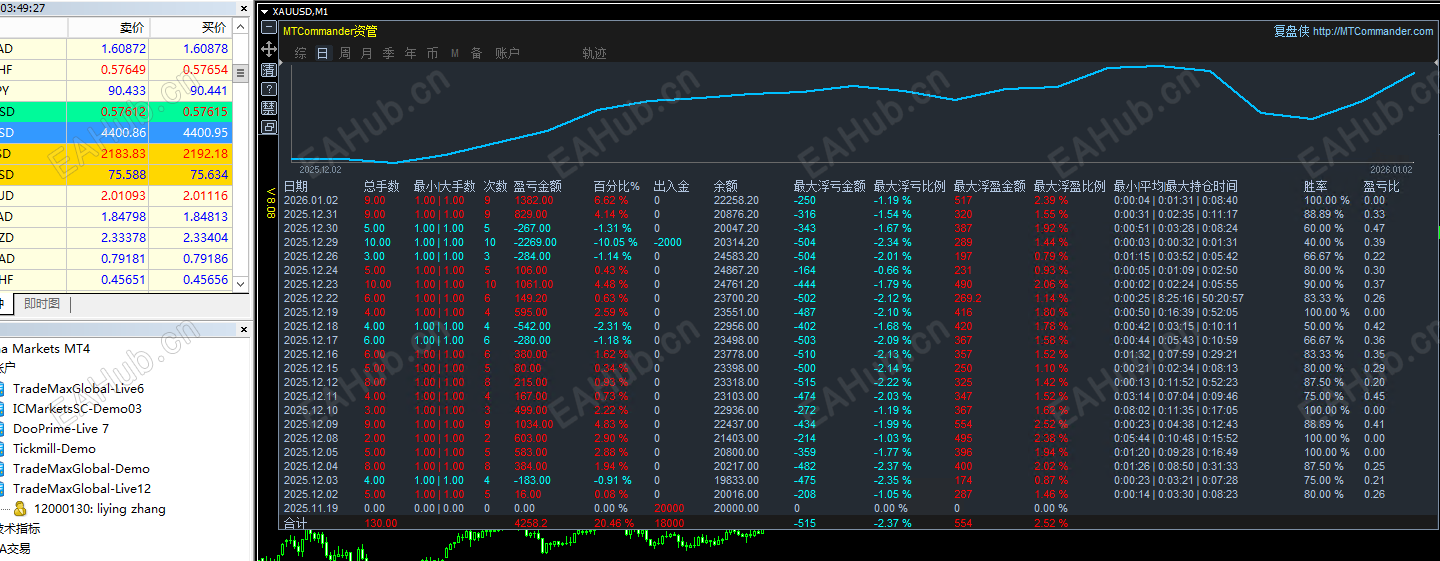Select TradeMaxGlobal-Live6 account server

point(78,388)
